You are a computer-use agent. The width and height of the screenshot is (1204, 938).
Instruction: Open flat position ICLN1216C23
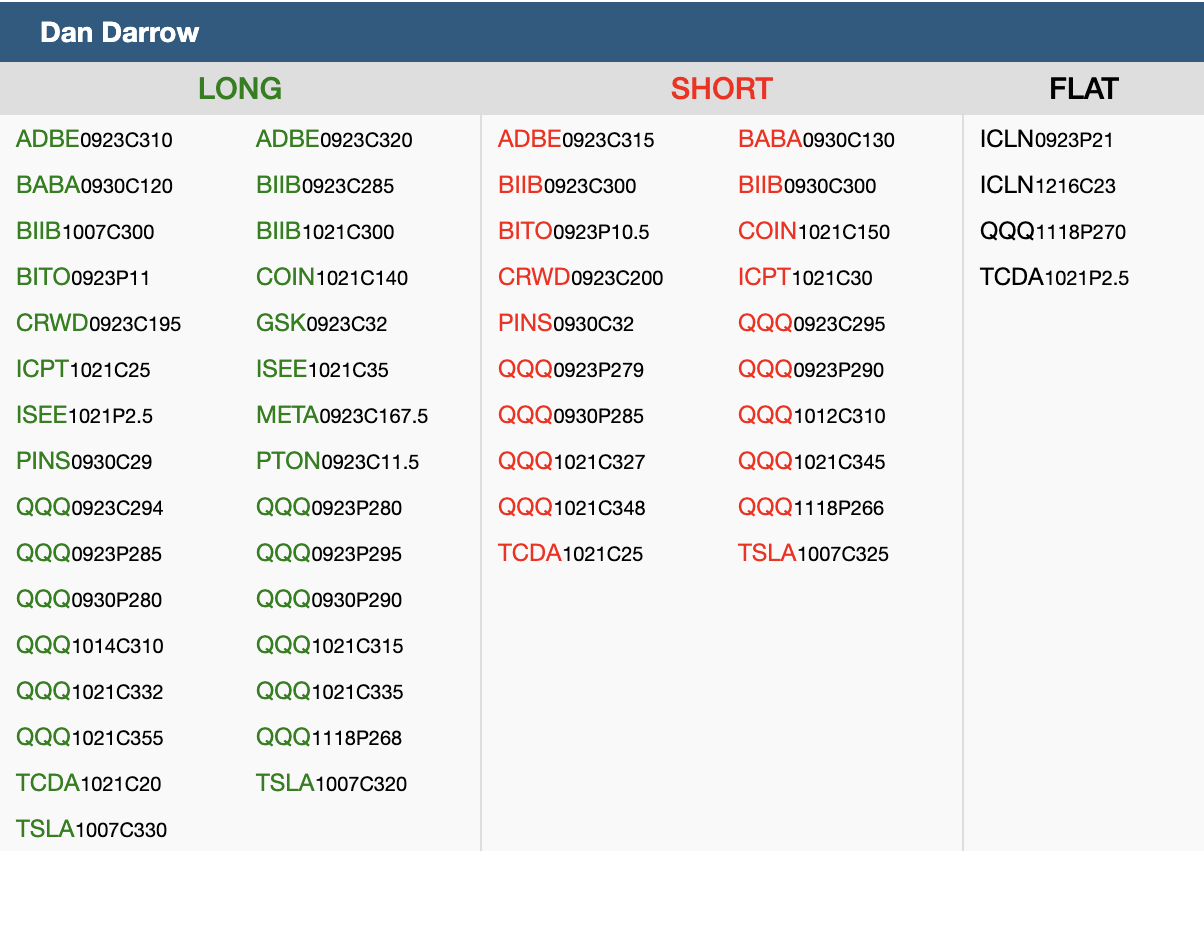click(1047, 186)
